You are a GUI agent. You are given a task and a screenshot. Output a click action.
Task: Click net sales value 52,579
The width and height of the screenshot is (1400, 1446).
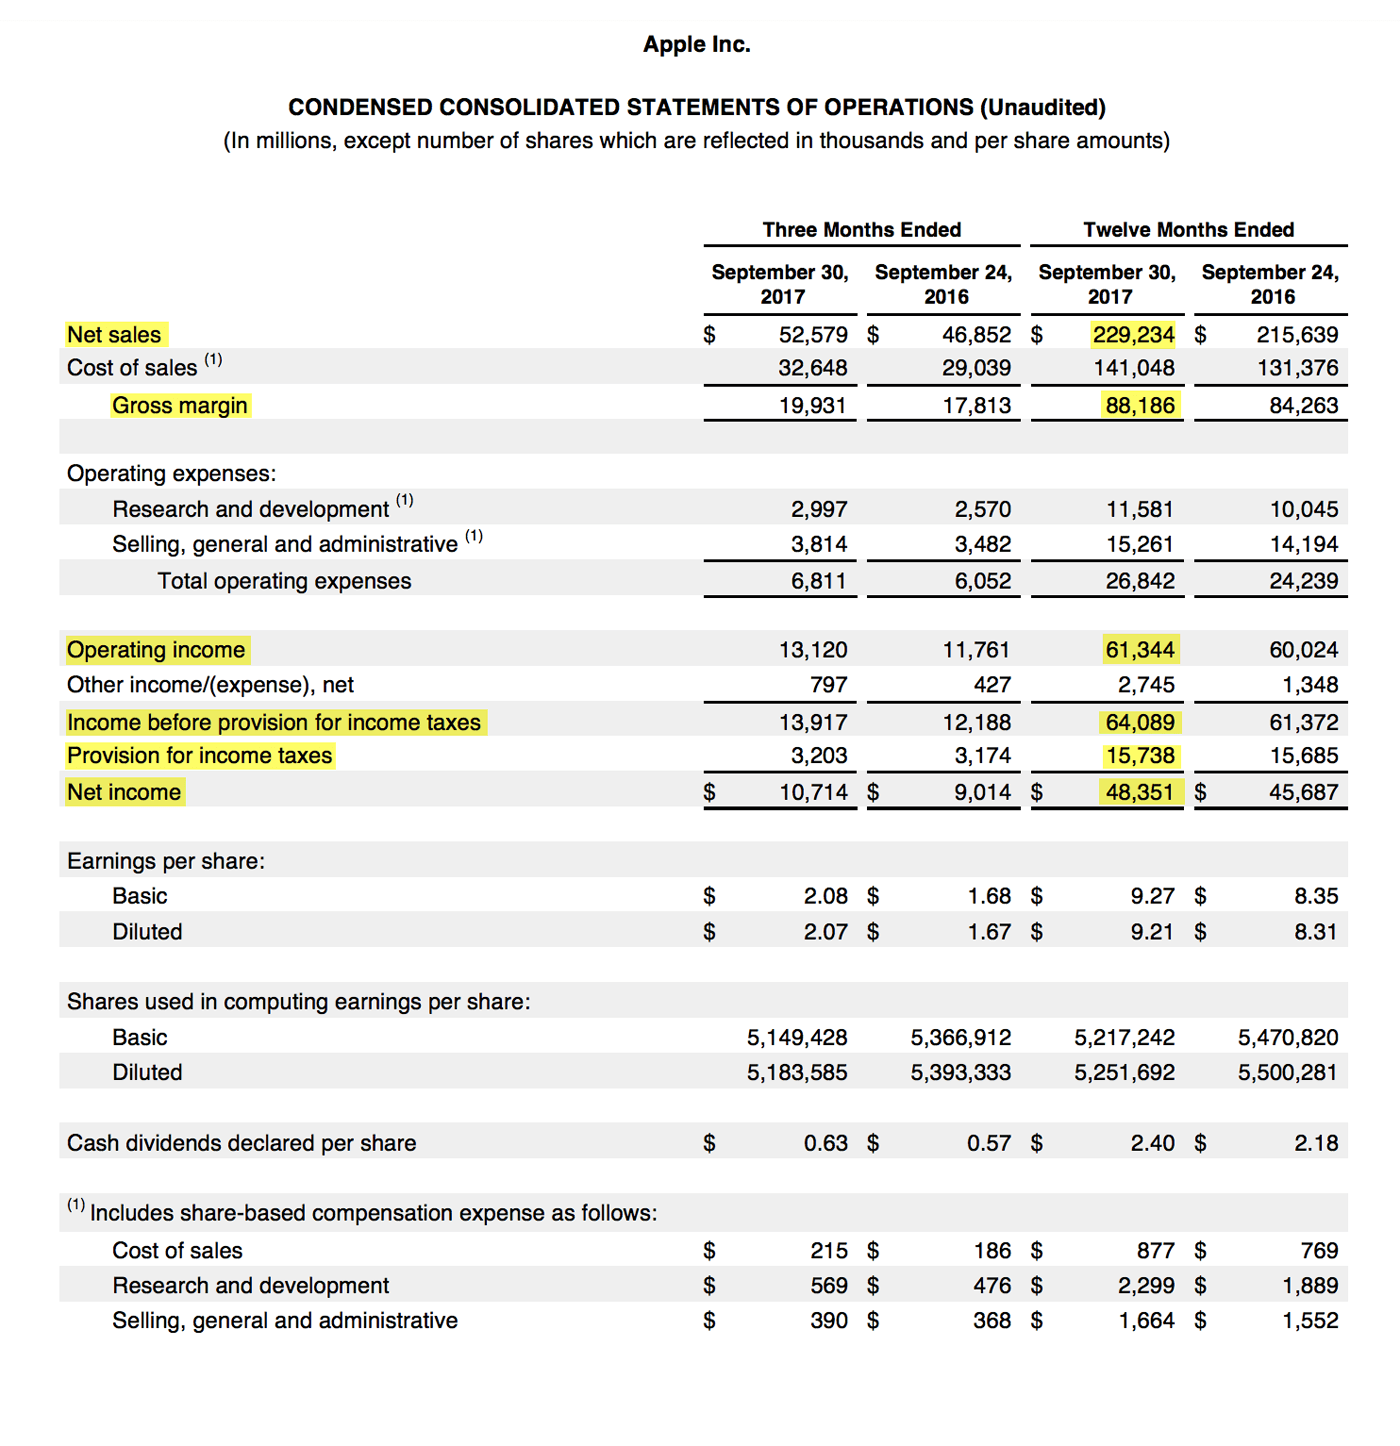(x=813, y=334)
